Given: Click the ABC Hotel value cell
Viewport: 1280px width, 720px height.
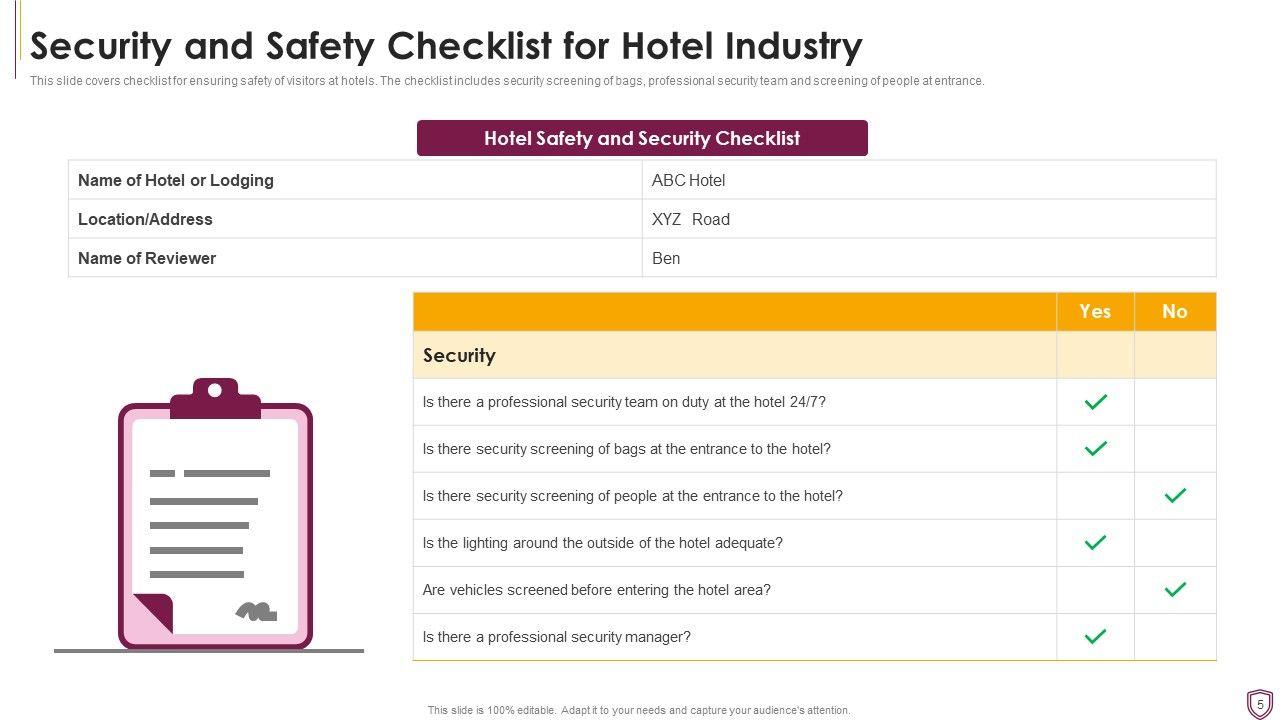Looking at the screenshot, I should pos(928,180).
